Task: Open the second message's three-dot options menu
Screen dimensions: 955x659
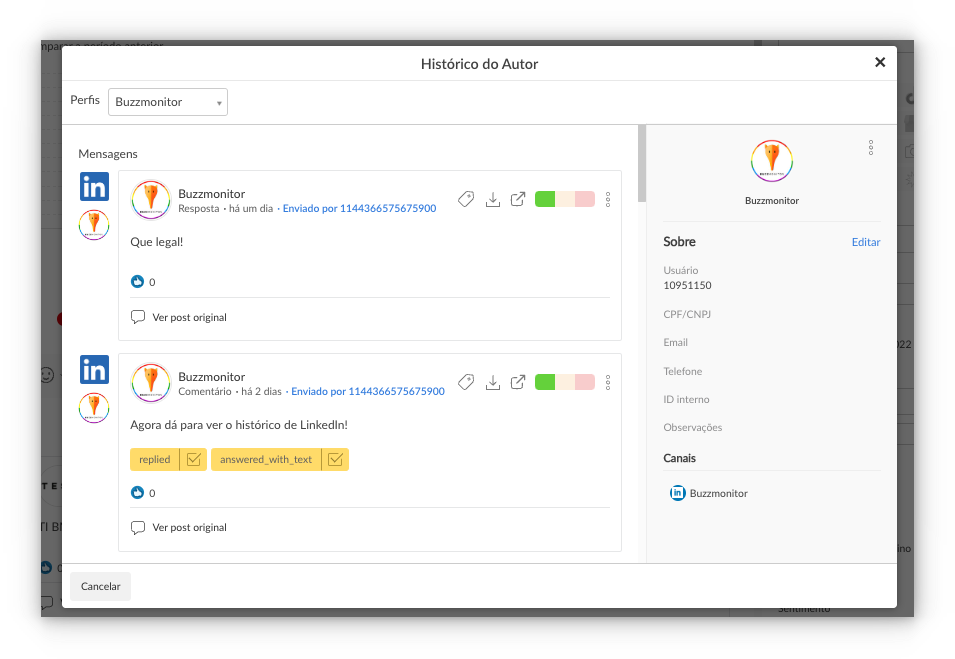Action: pyautogui.click(x=608, y=382)
